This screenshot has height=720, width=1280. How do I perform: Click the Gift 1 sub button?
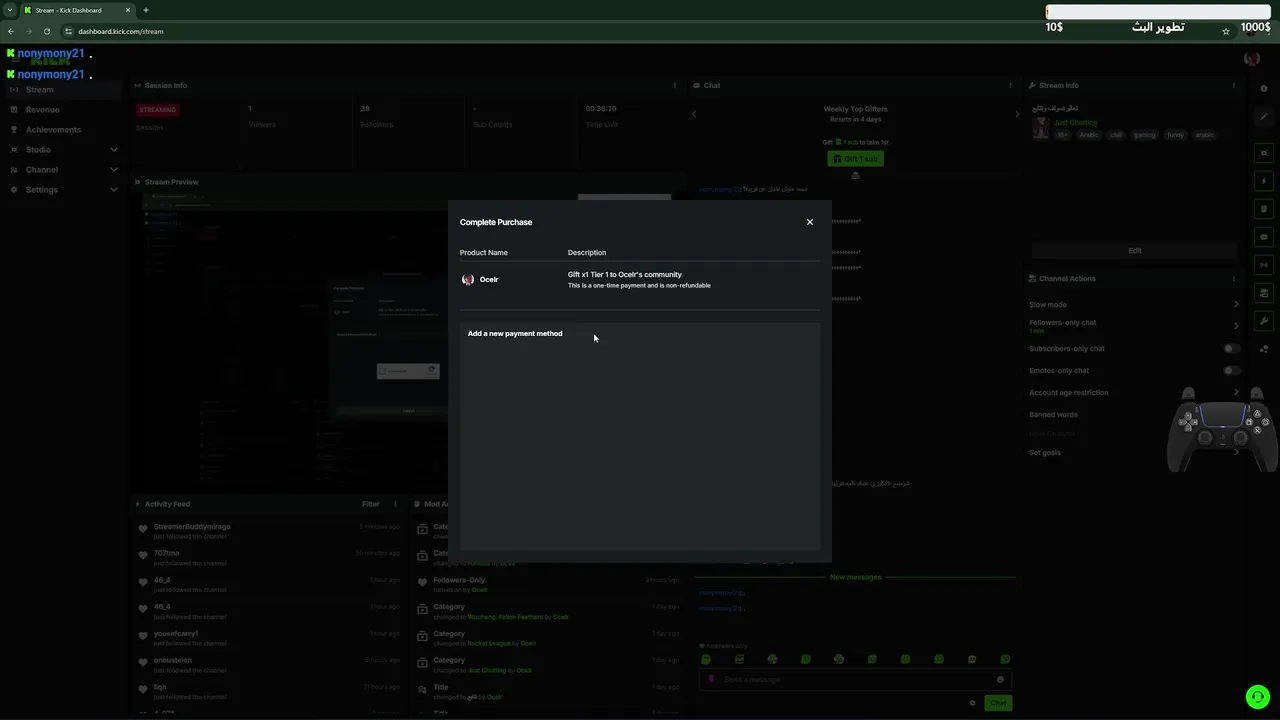[x=855, y=159]
